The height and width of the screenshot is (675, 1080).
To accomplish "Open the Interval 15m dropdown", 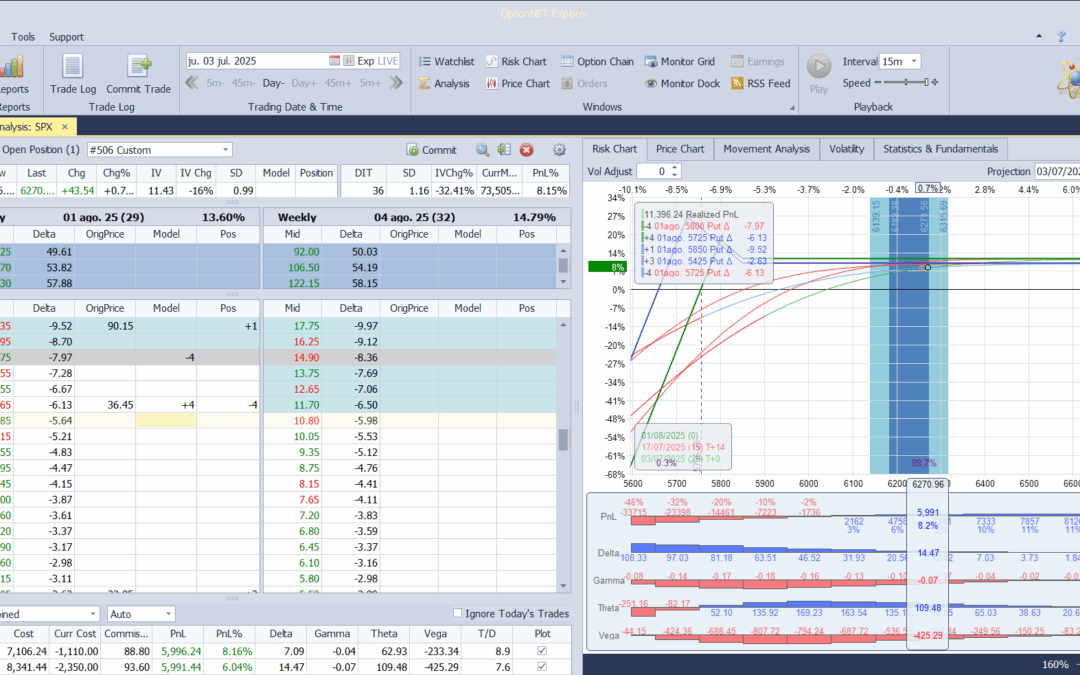I will pos(915,61).
